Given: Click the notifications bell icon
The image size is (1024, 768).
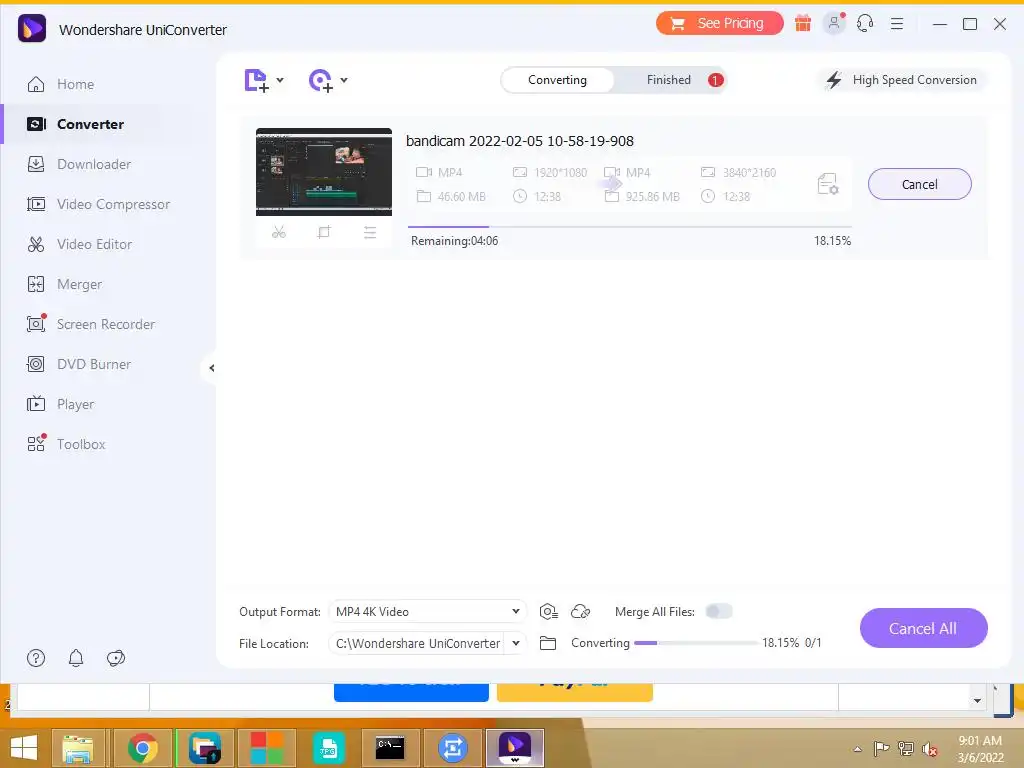Looking at the screenshot, I should (x=76, y=658).
